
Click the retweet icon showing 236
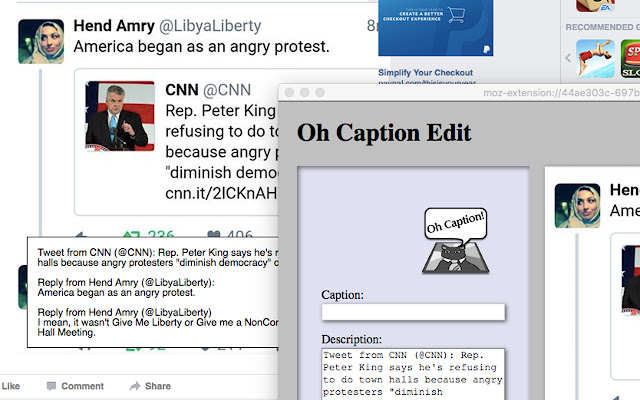(x=131, y=234)
